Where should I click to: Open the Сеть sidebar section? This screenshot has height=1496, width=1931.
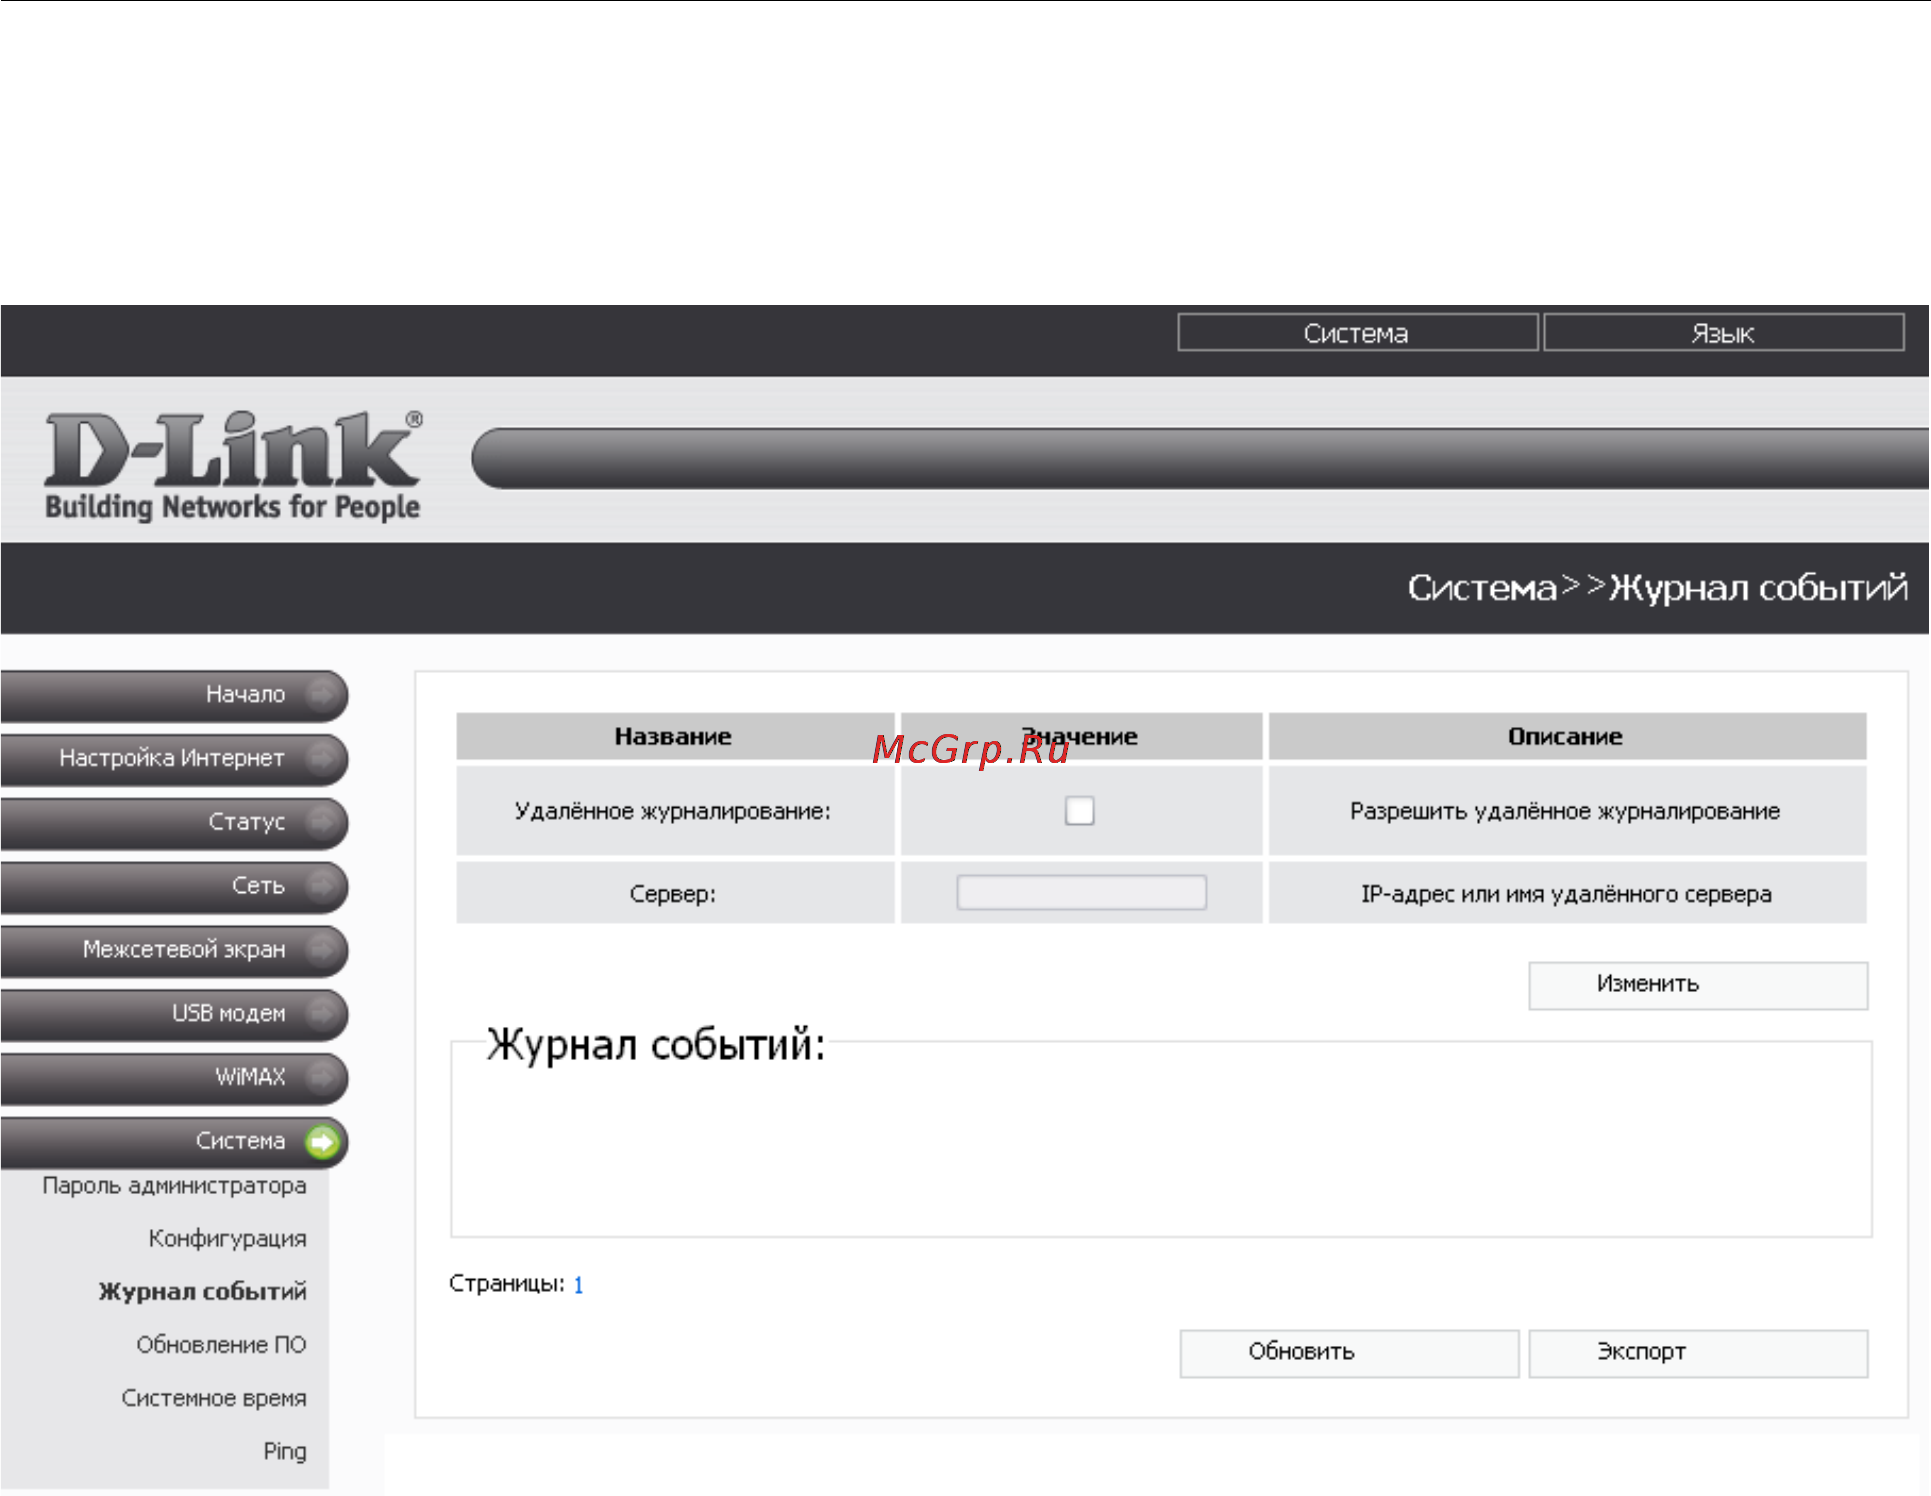coord(174,886)
